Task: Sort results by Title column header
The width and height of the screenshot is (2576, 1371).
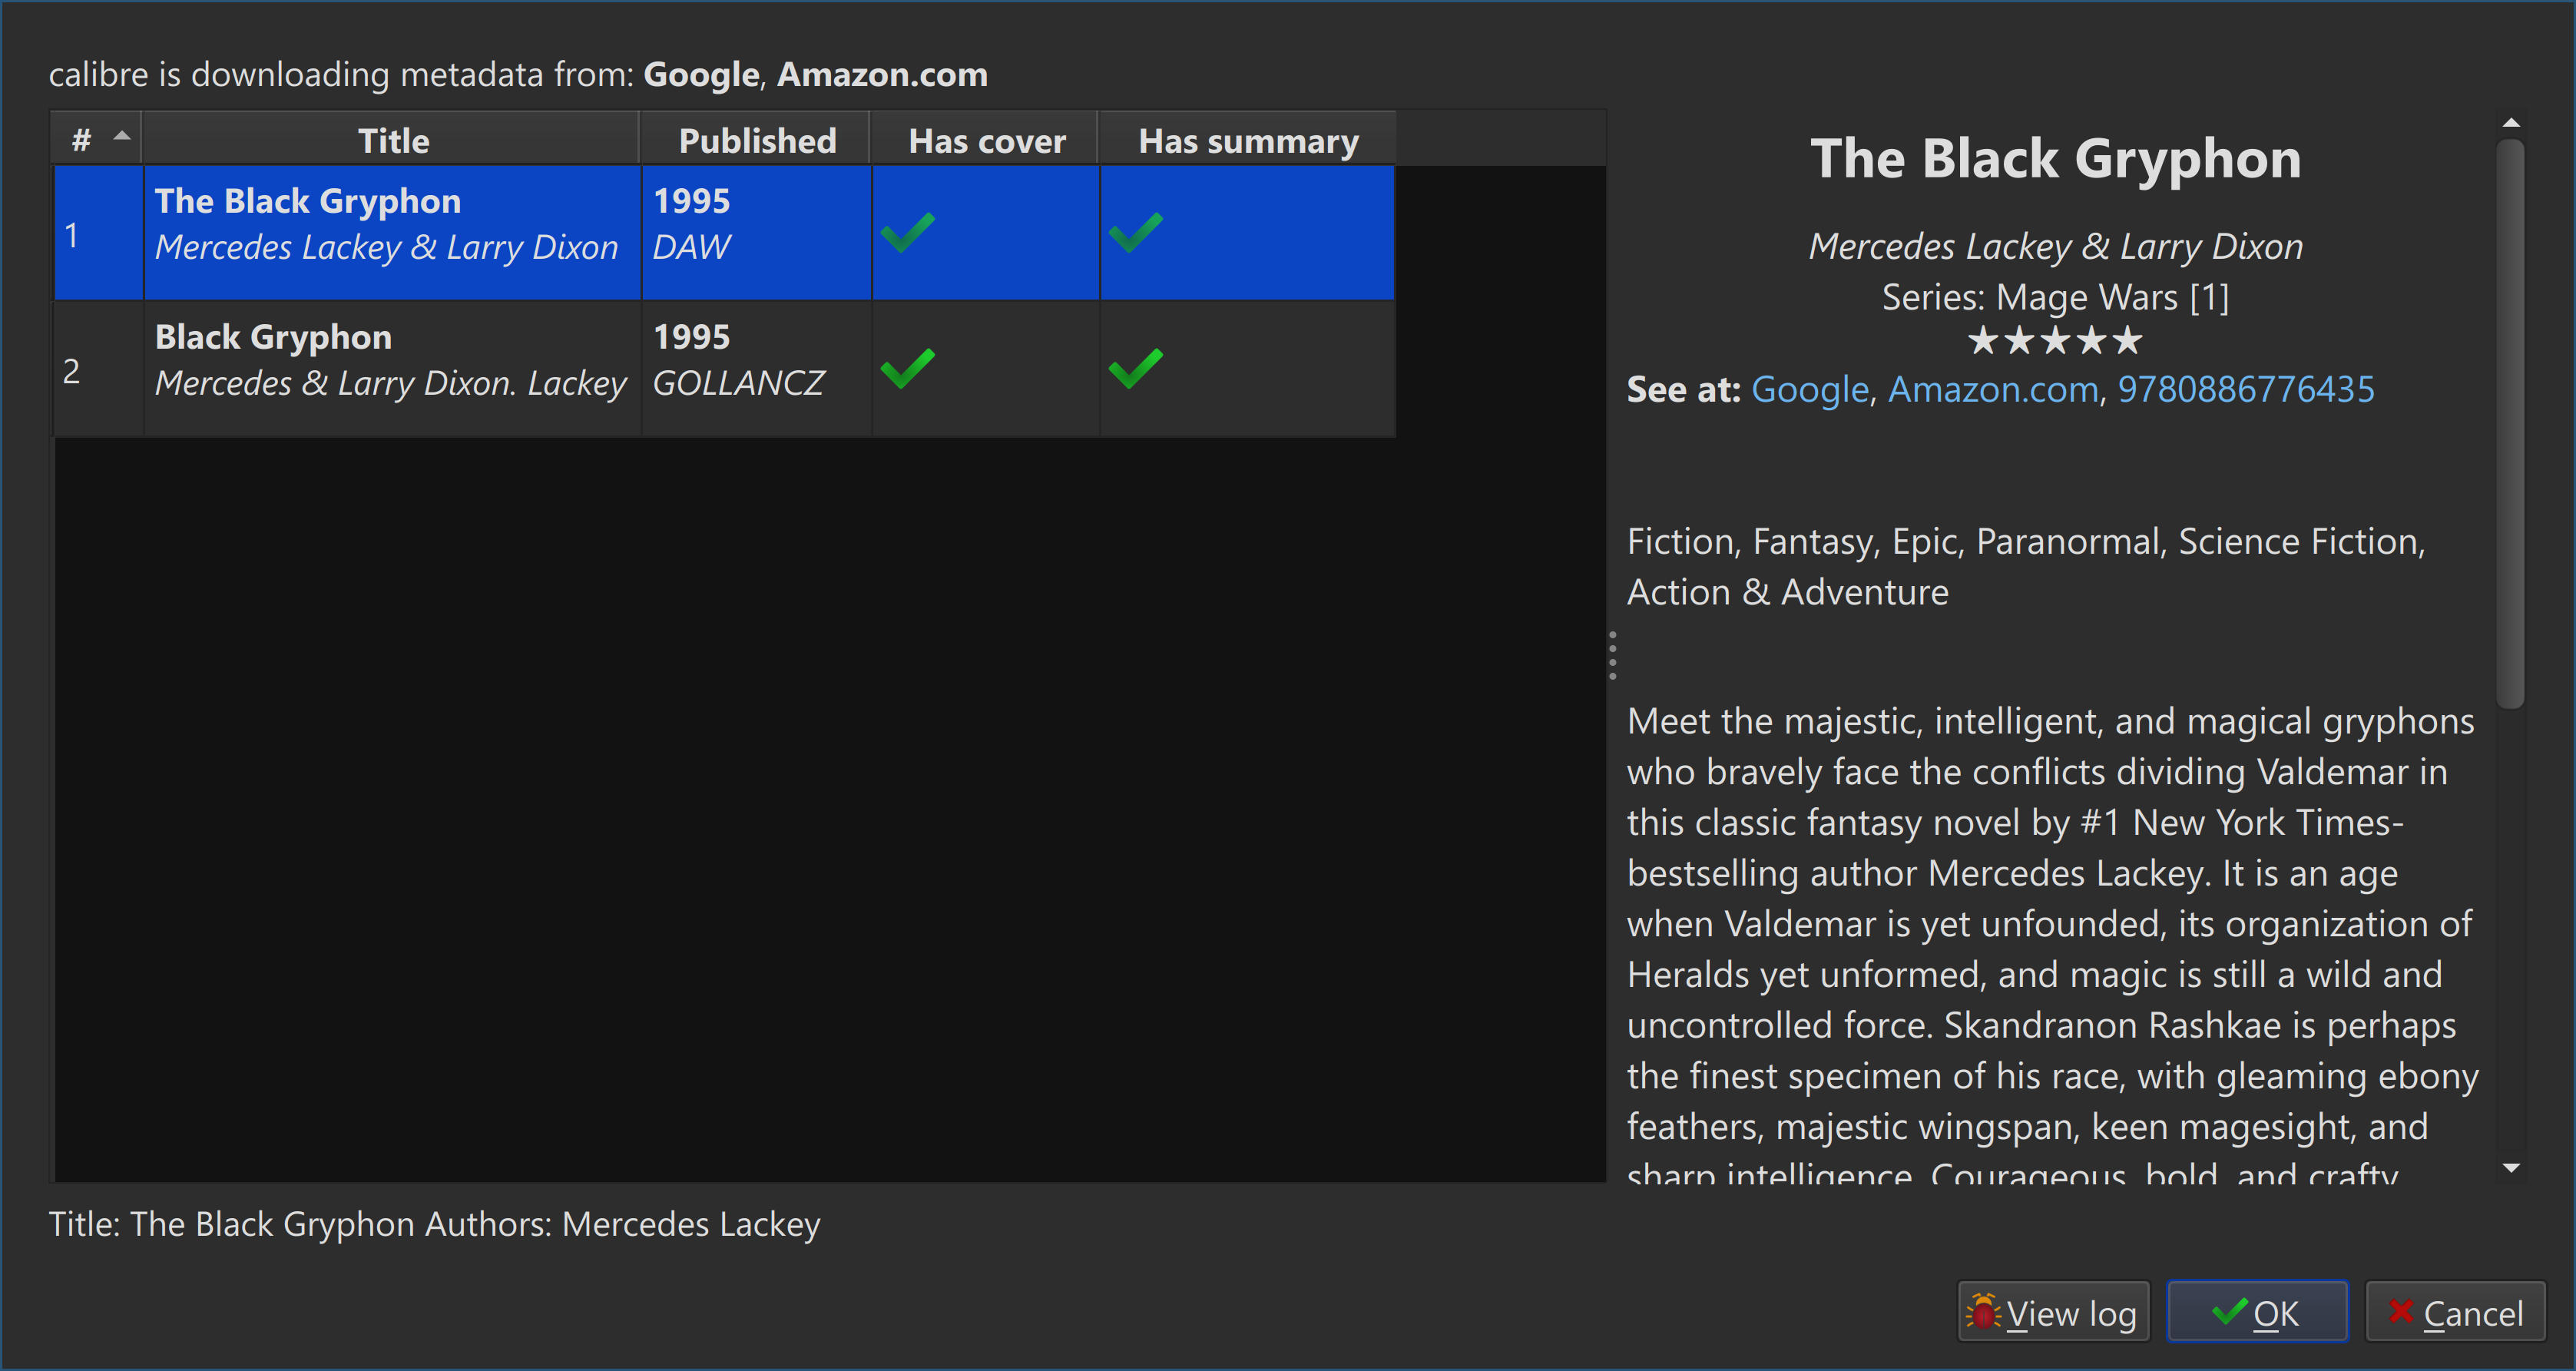Action: click(393, 140)
